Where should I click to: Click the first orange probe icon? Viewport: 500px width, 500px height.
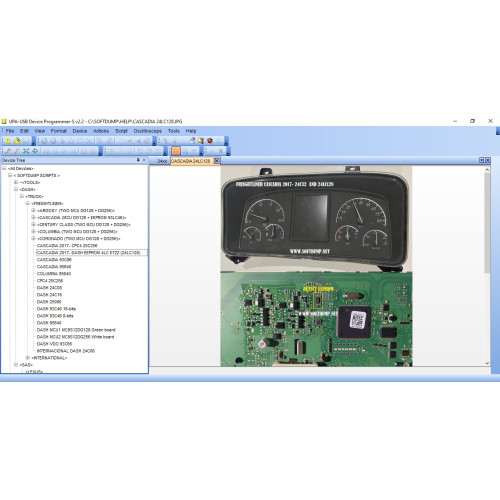tap(8, 151)
